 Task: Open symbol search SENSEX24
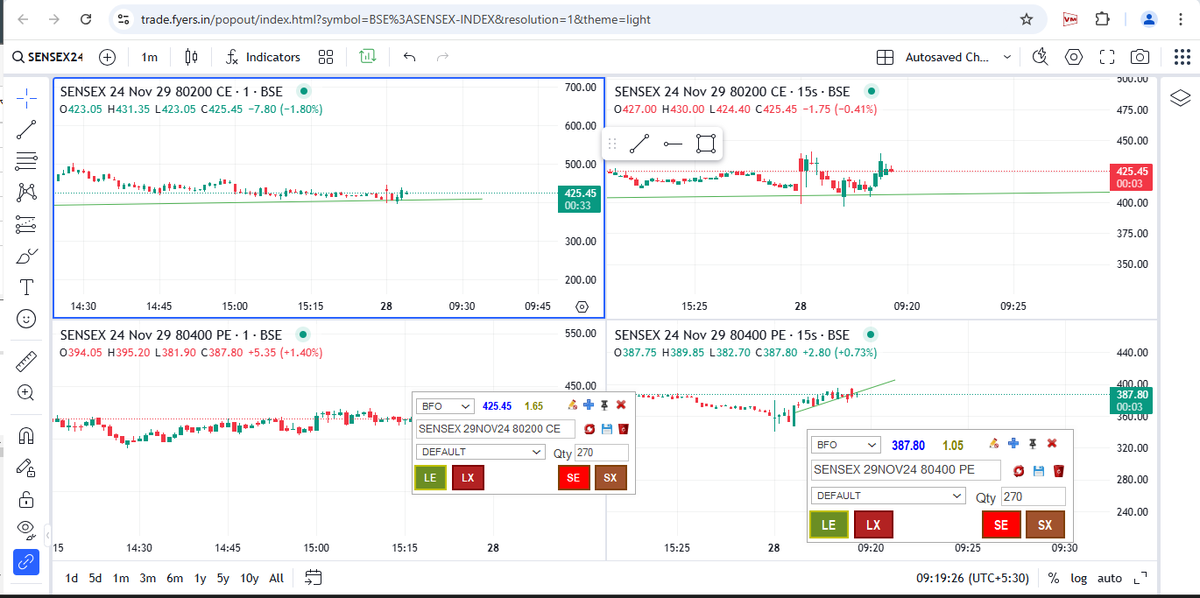(x=48, y=57)
